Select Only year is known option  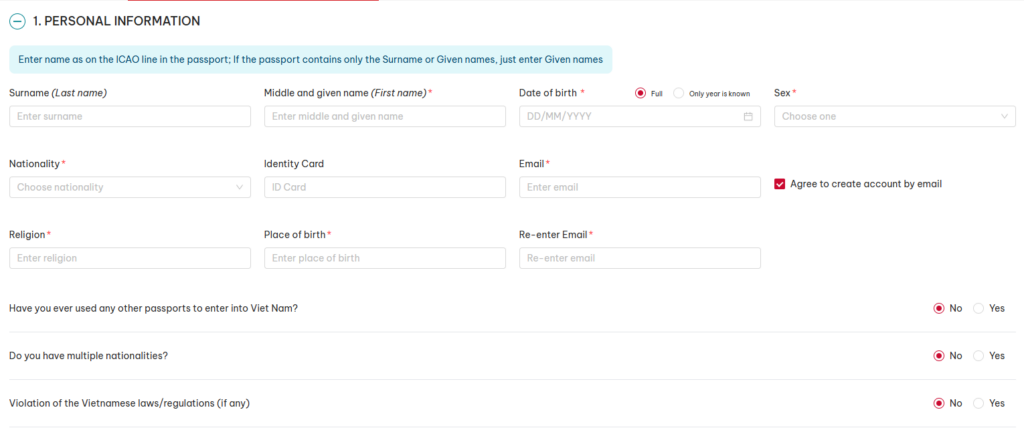(x=679, y=93)
